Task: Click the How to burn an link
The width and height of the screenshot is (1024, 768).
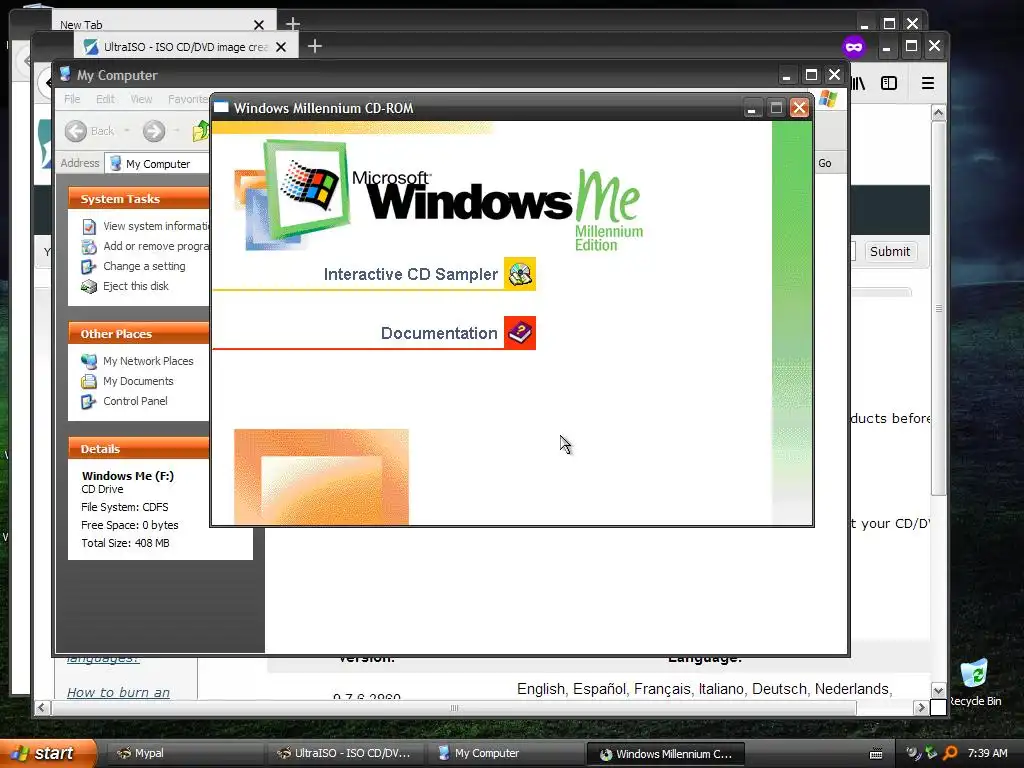Action: pyautogui.click(x=118, y=692)
